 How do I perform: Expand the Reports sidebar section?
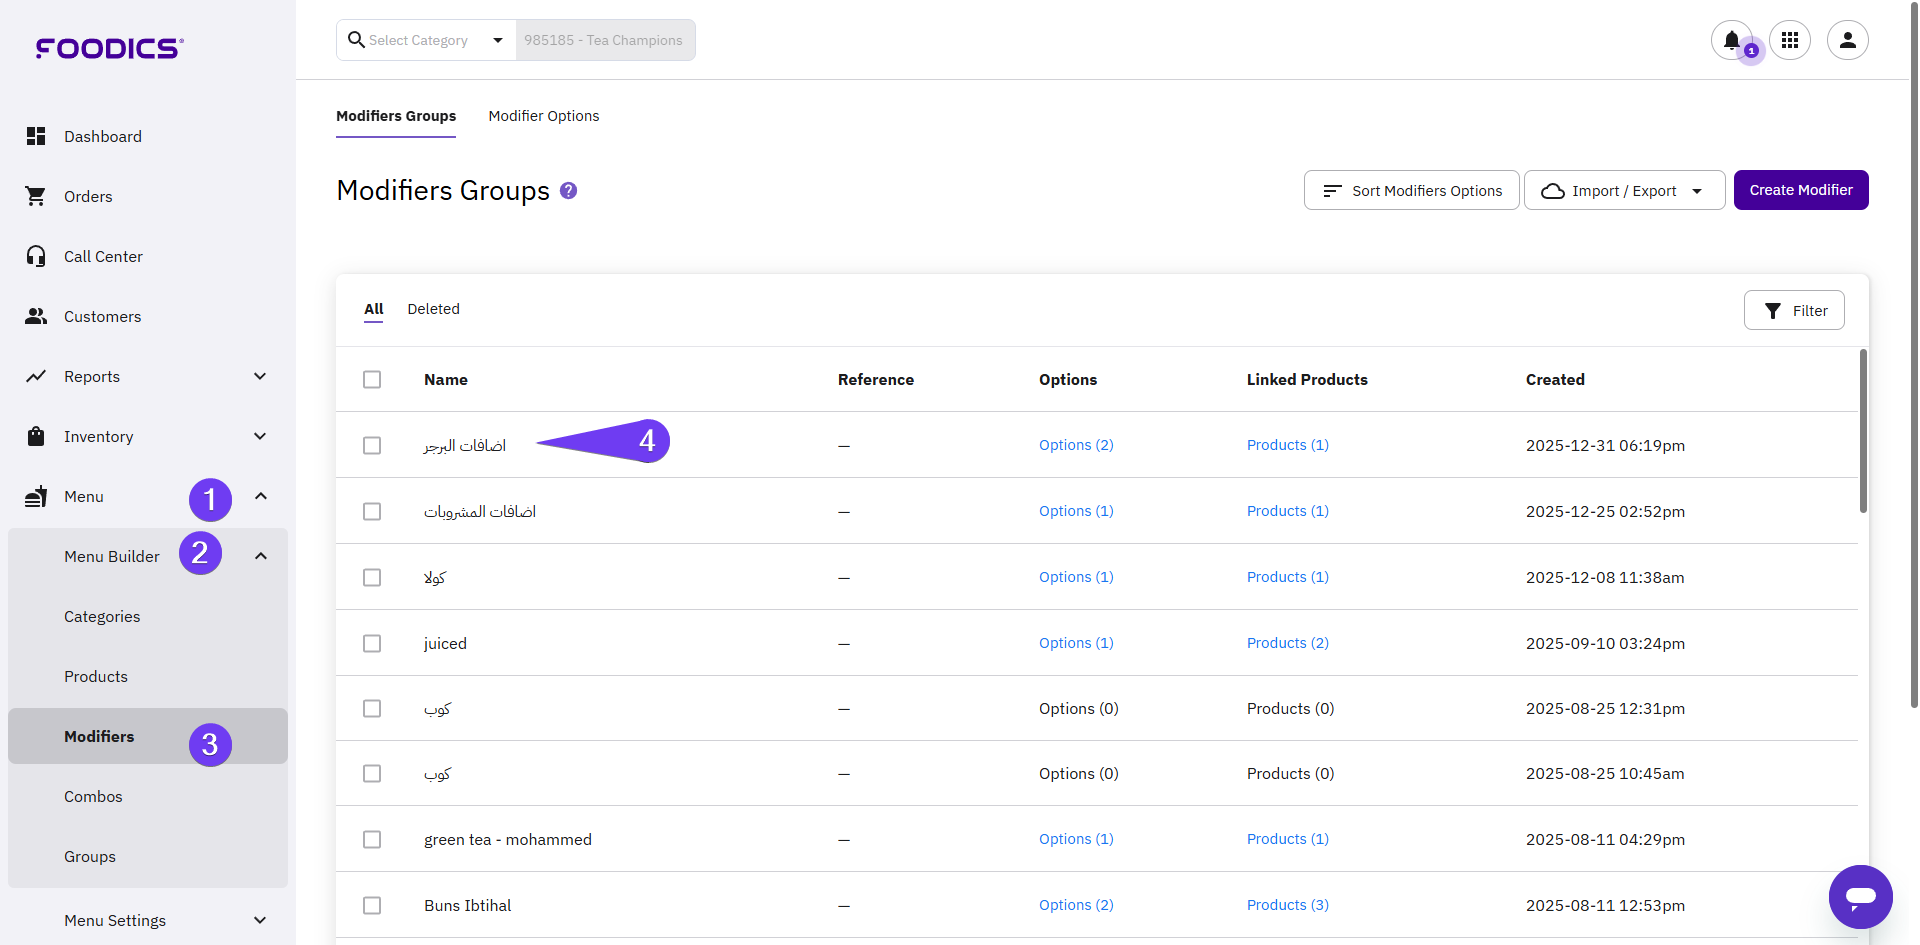pyautogui.click(x=260, y=376)
